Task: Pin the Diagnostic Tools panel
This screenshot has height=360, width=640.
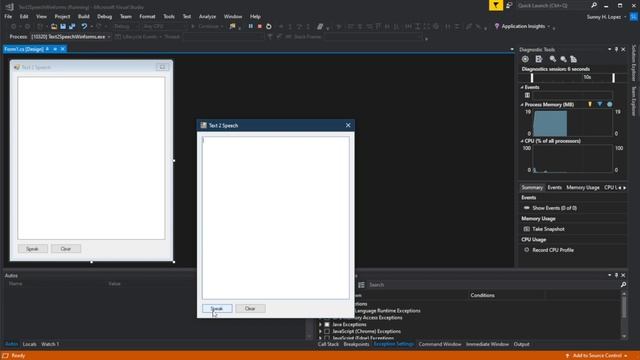Action: (616, 49)
